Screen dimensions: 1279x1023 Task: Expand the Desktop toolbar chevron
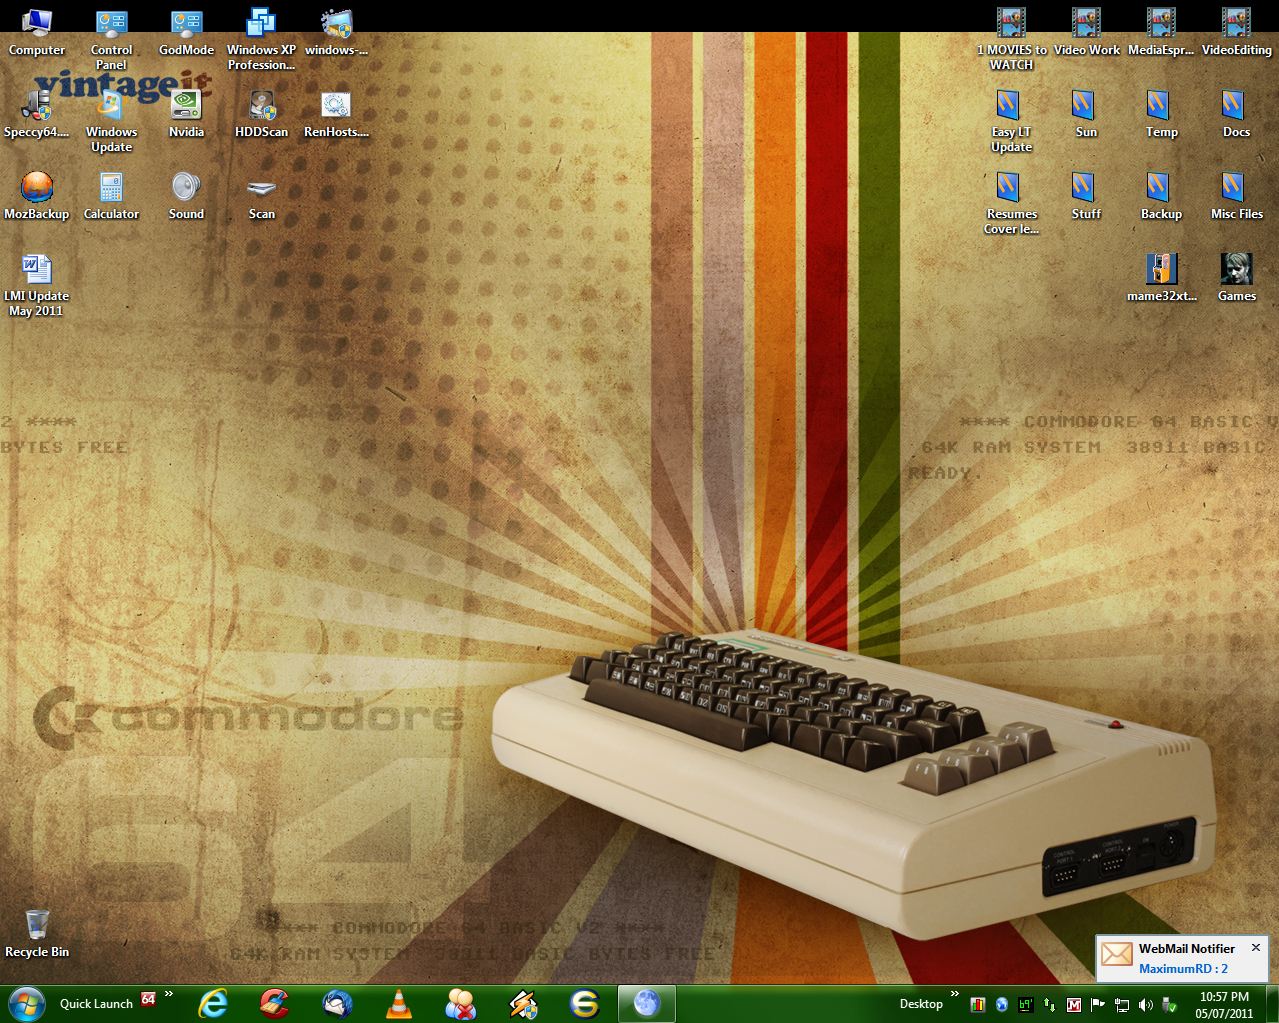tap(955, 995)
